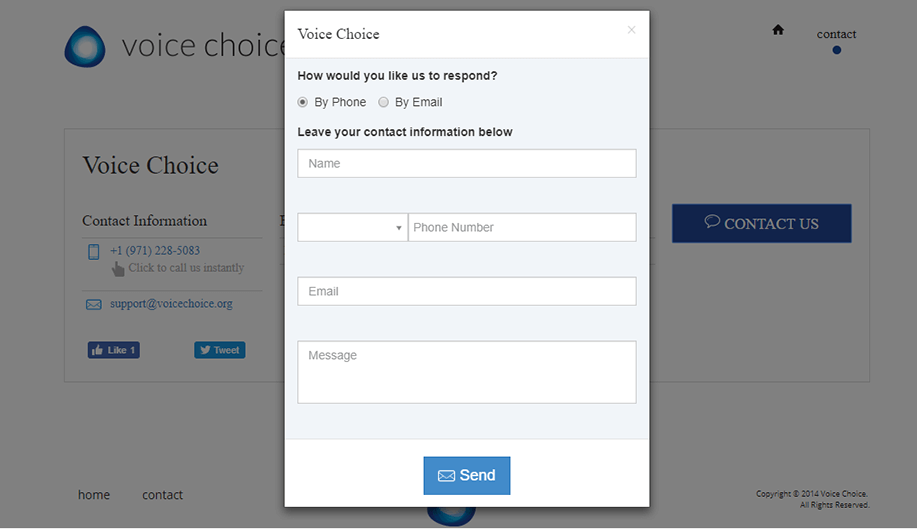917x529 pixels.
Task: Click the CONTACT US button
Action: click(x=761, y=223)
